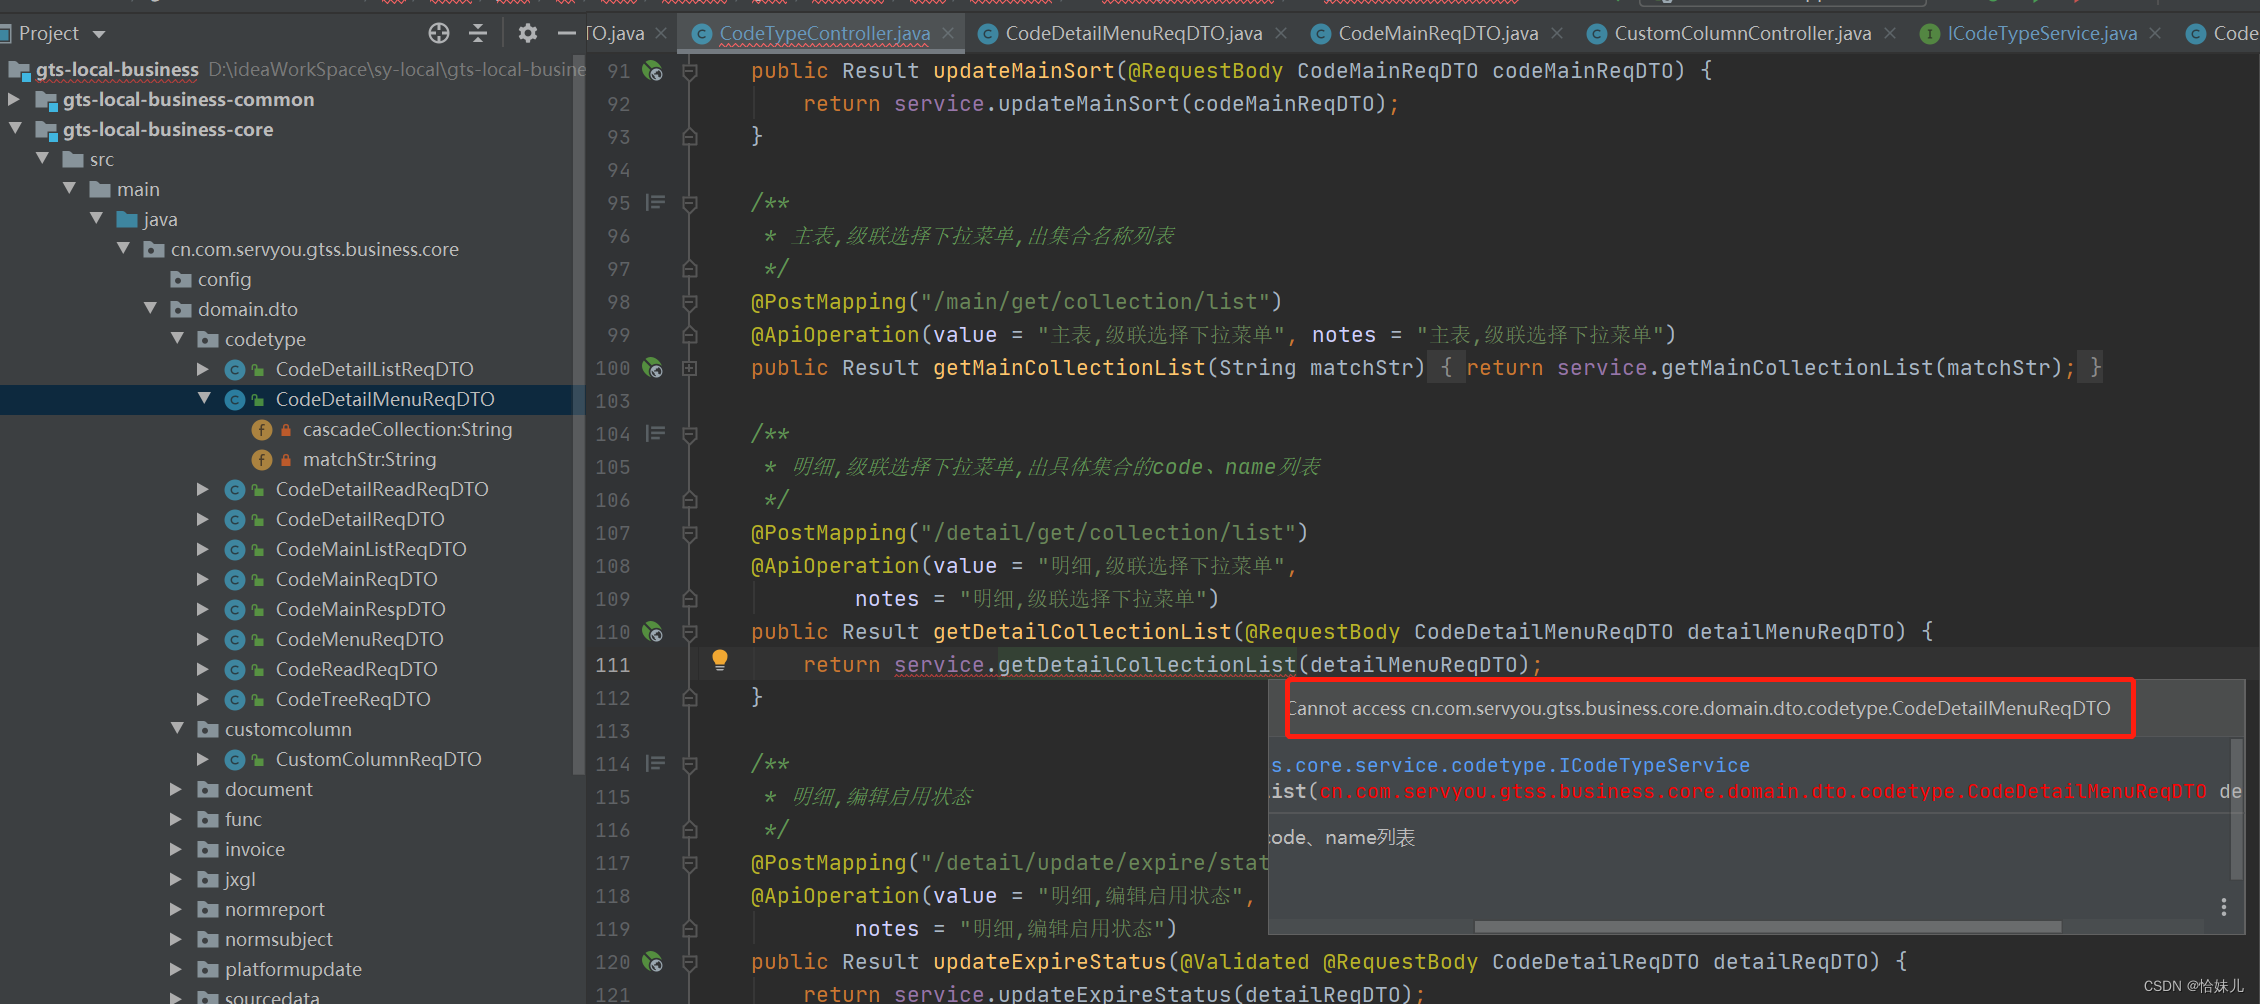The height and width of the screenshot is (1004, 2260).
Task: Collapse the main folder
Action: click(69, 189)
